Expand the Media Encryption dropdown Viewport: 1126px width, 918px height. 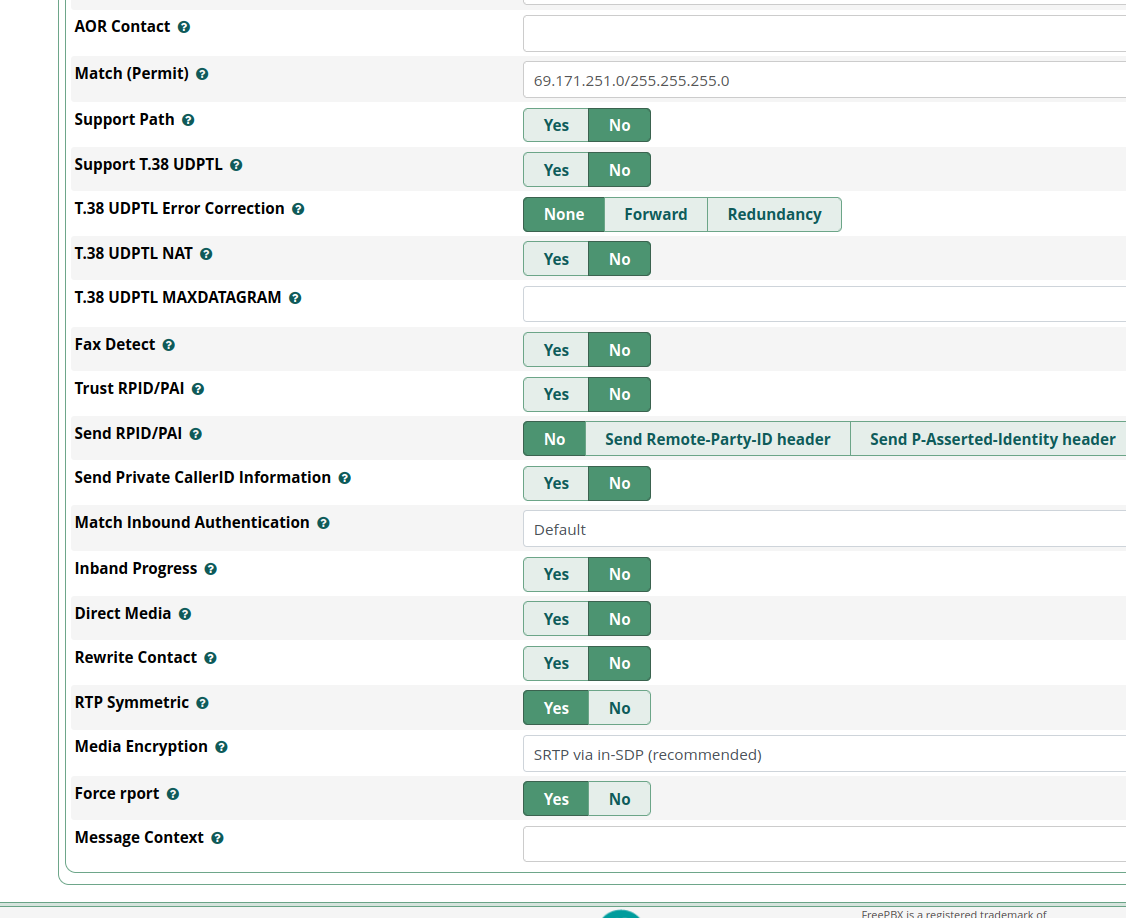pos(824,754)
